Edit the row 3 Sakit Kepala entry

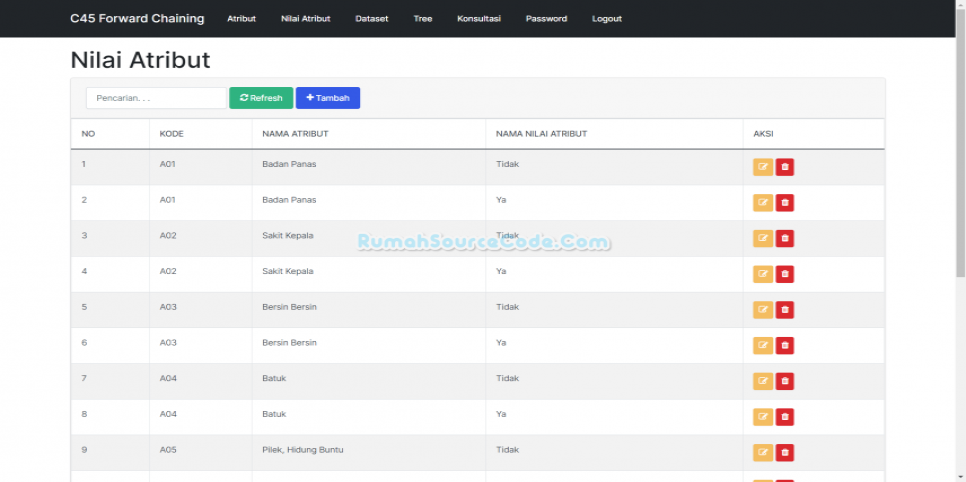pyautogui.click(x=763, y=238)
